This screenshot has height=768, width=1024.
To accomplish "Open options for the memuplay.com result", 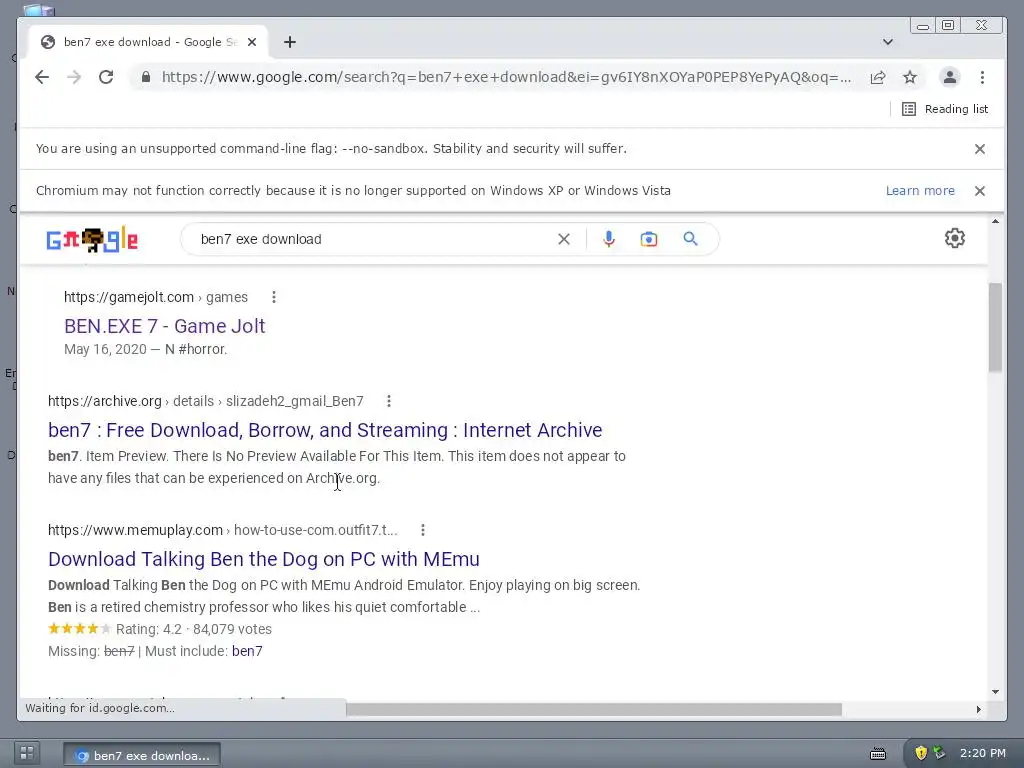I will pos(423,530).
